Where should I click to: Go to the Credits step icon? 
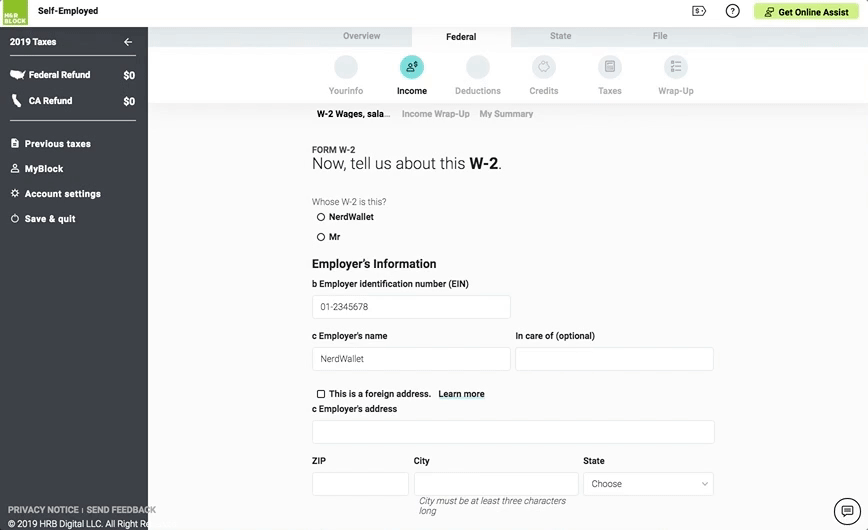pyautogui.click(x=543, y=67)
